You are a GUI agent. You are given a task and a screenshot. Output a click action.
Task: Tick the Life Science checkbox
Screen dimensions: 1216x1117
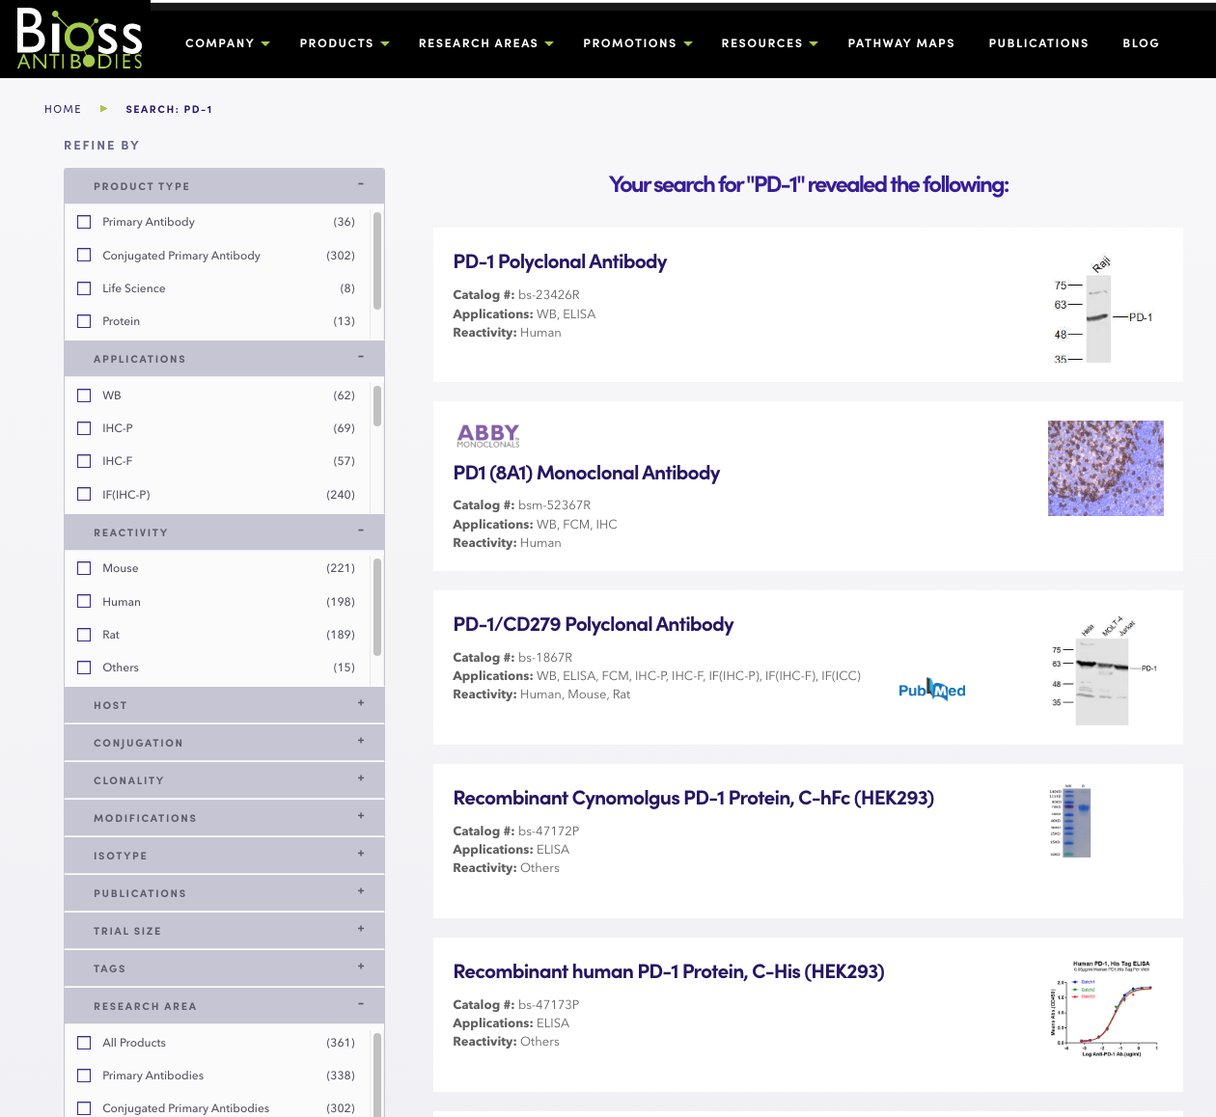[x=84, y=288]
